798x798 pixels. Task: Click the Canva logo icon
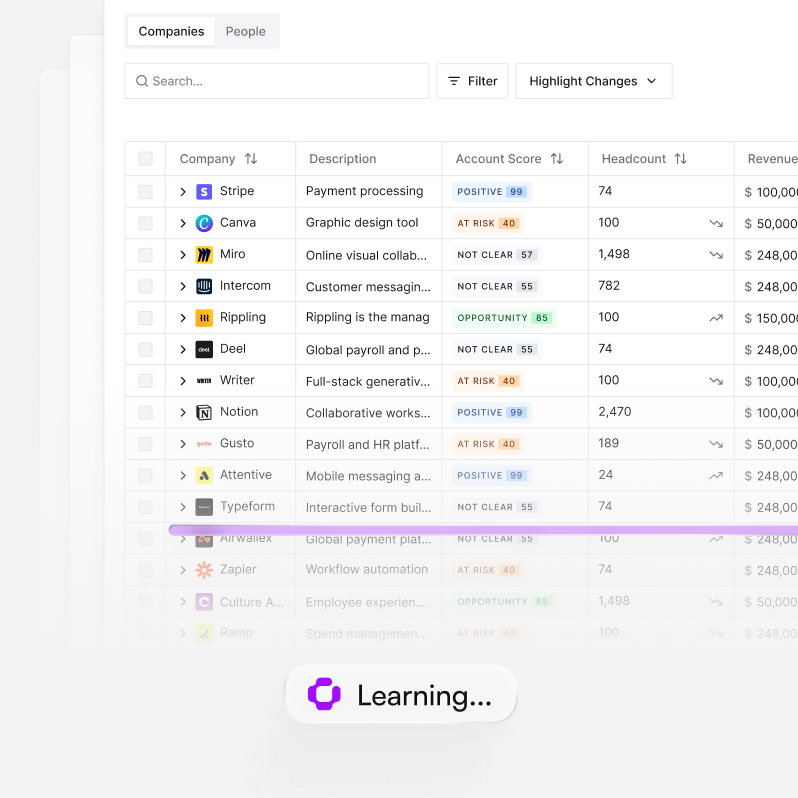[x=204, y=223]
